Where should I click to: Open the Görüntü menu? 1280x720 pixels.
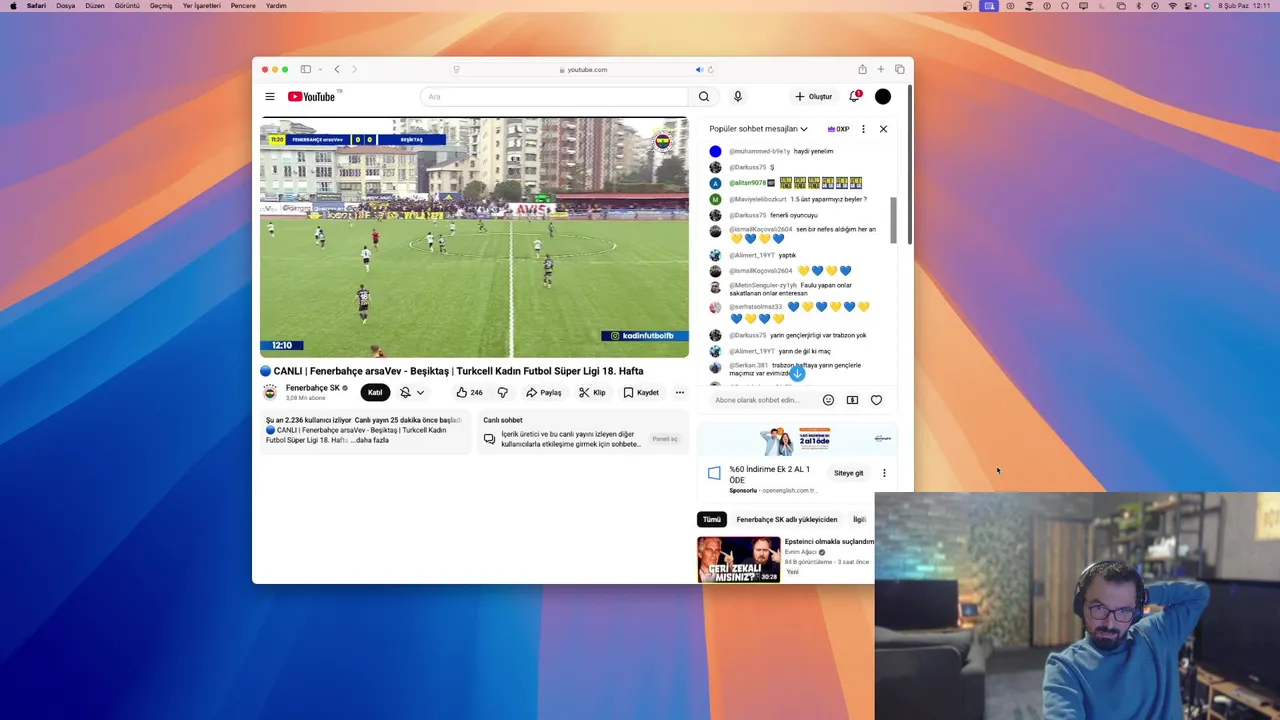(x=127, y=6)
